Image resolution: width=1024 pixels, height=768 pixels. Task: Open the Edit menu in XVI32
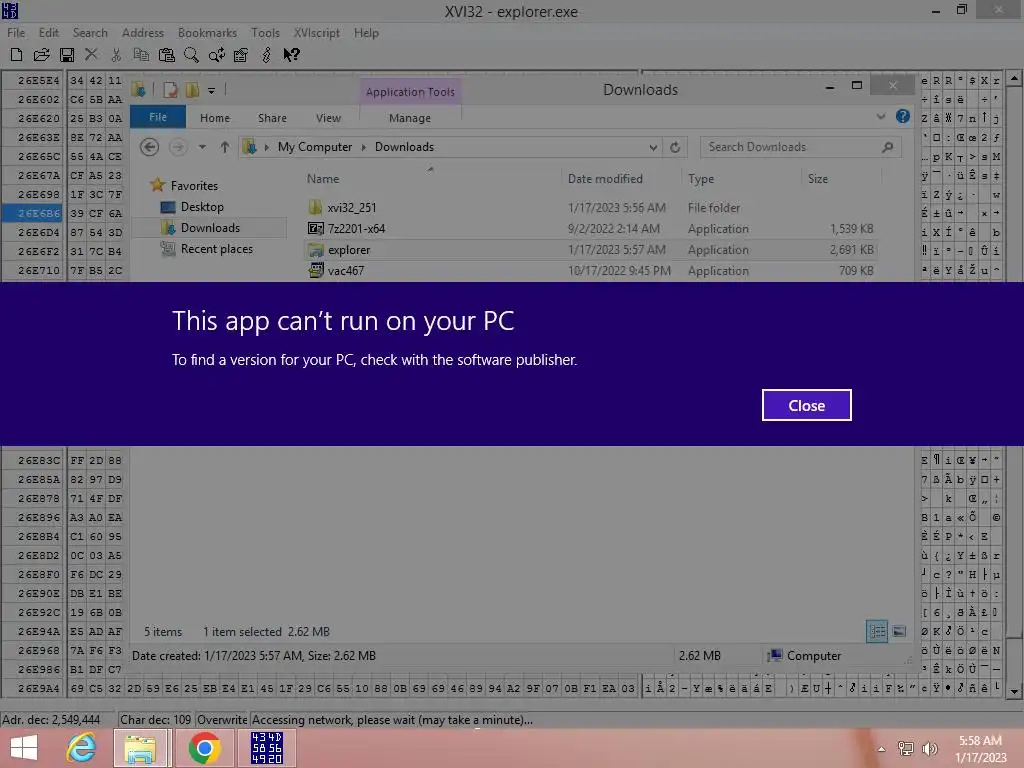[49, 33]
